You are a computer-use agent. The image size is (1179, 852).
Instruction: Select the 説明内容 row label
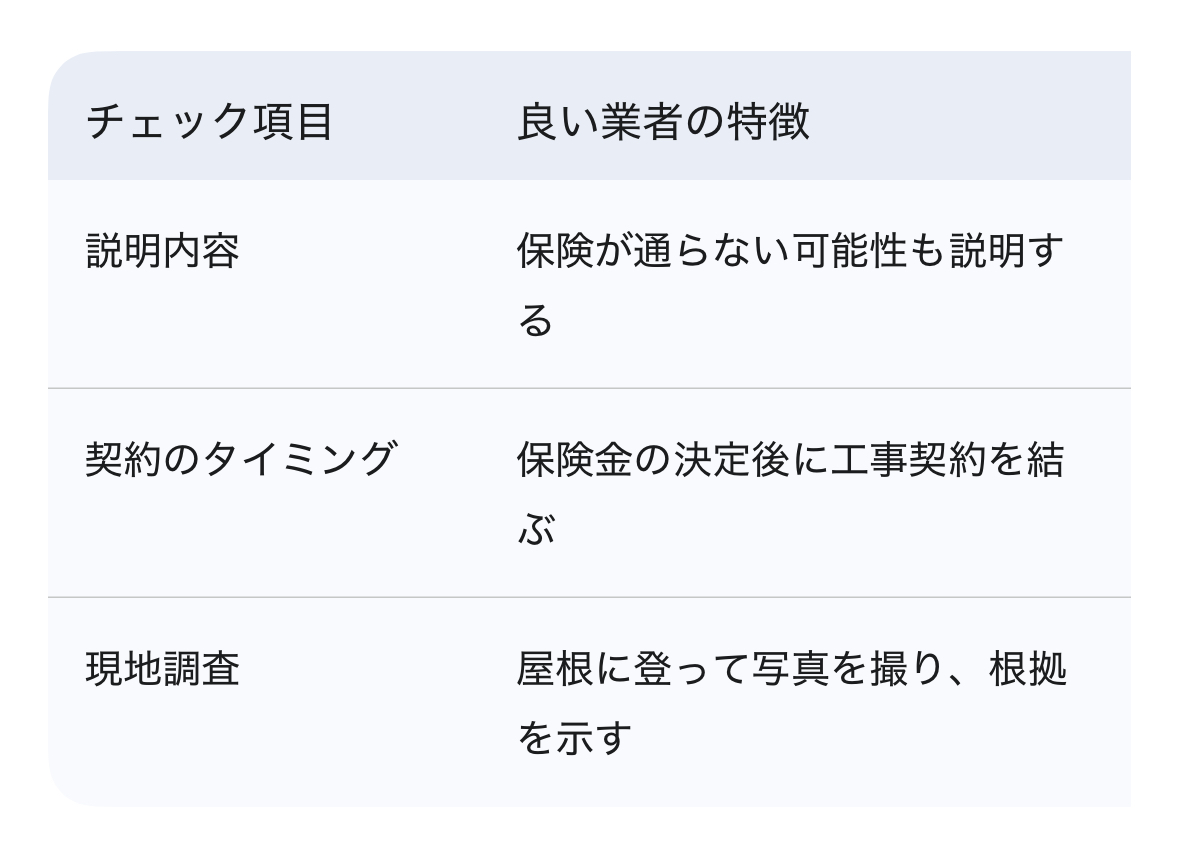[163, 251]
